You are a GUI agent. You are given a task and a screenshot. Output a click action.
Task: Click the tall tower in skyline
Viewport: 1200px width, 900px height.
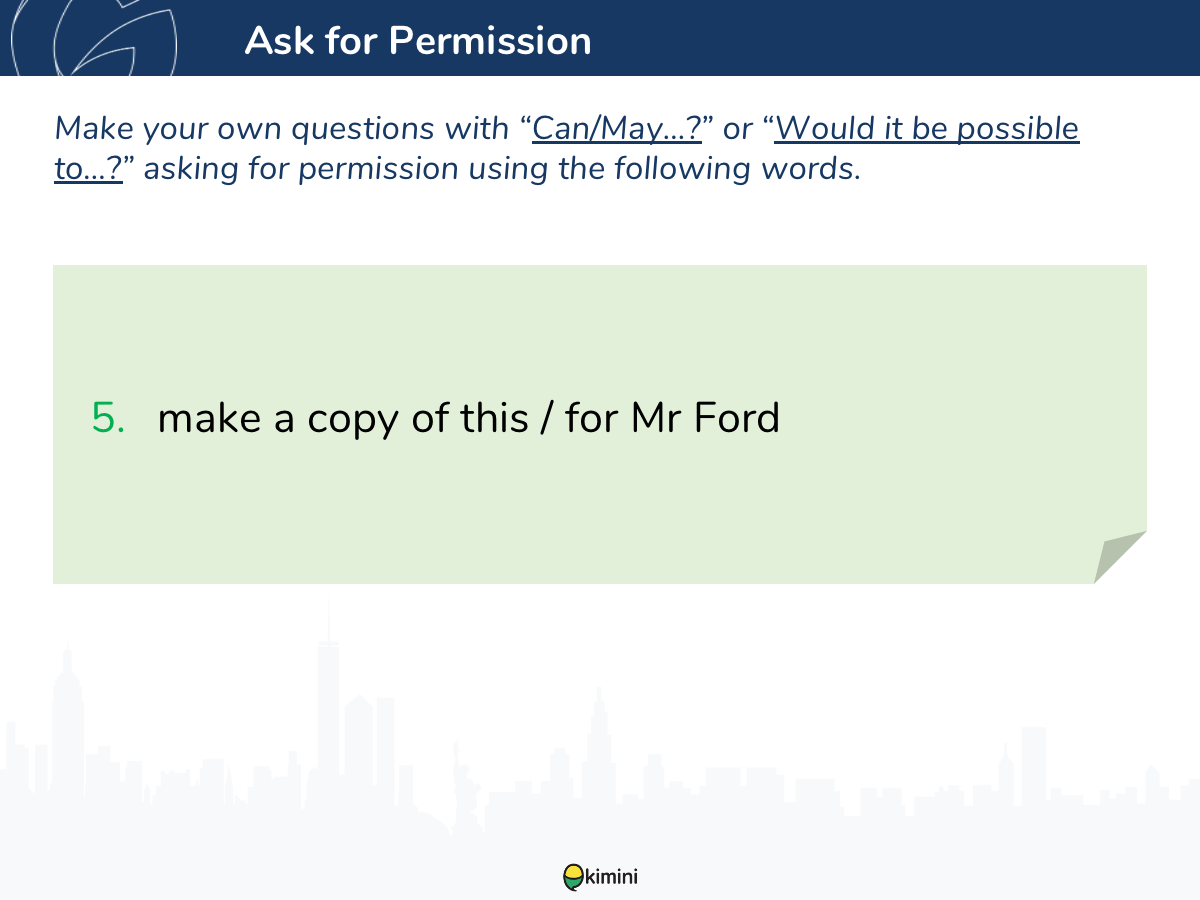(328, 700)
